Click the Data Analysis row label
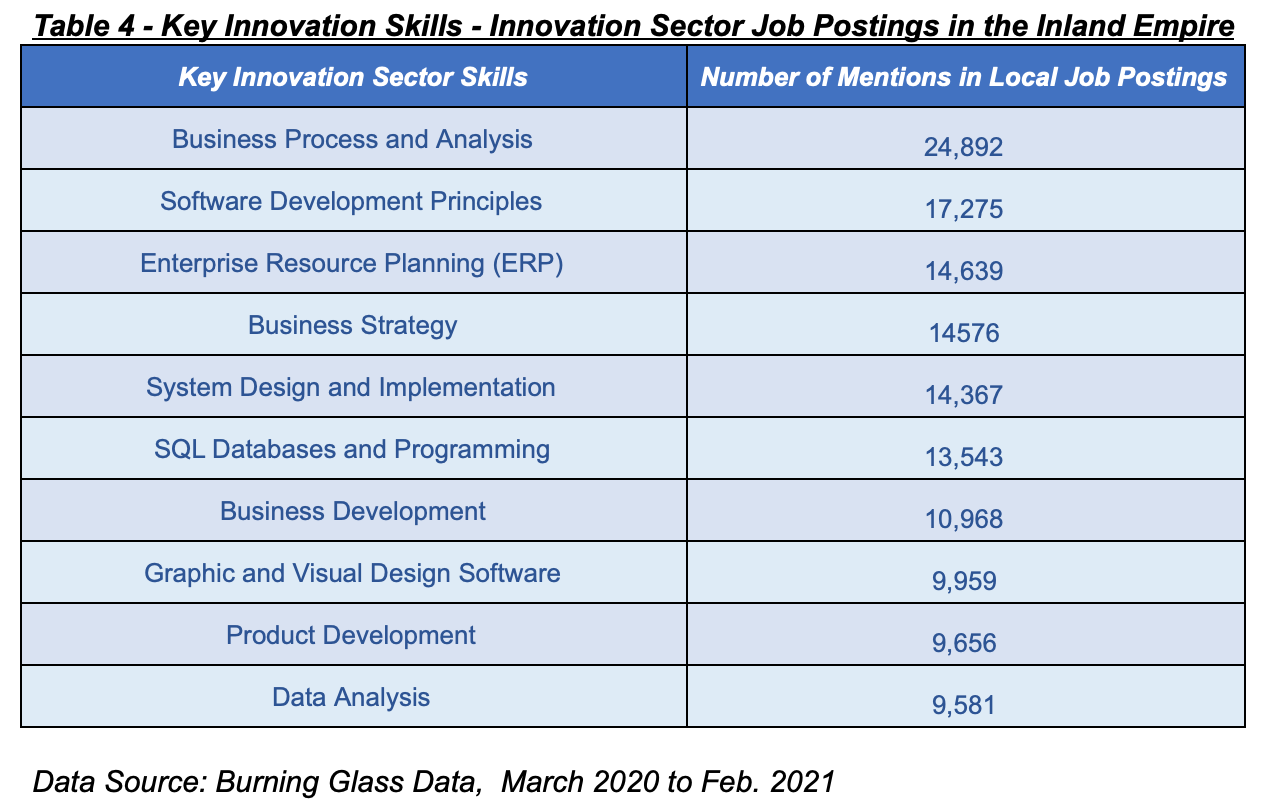The image size is (1272, 806). 351,697
